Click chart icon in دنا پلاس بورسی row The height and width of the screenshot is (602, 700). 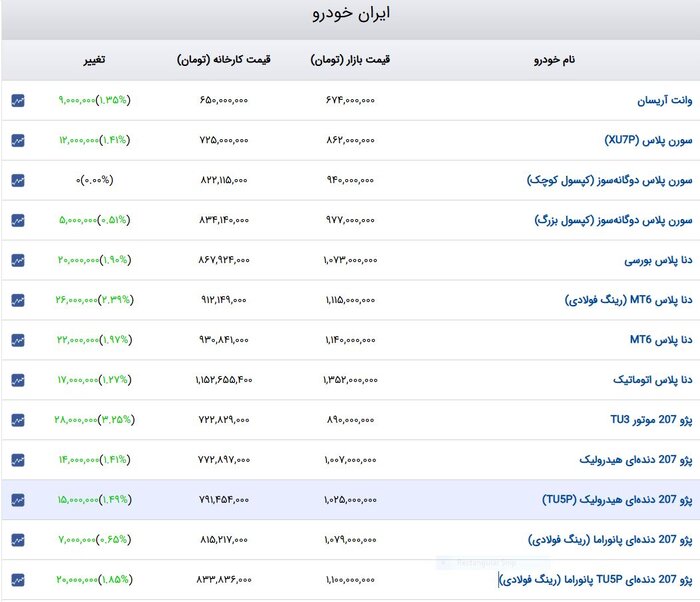pos(18,260)
